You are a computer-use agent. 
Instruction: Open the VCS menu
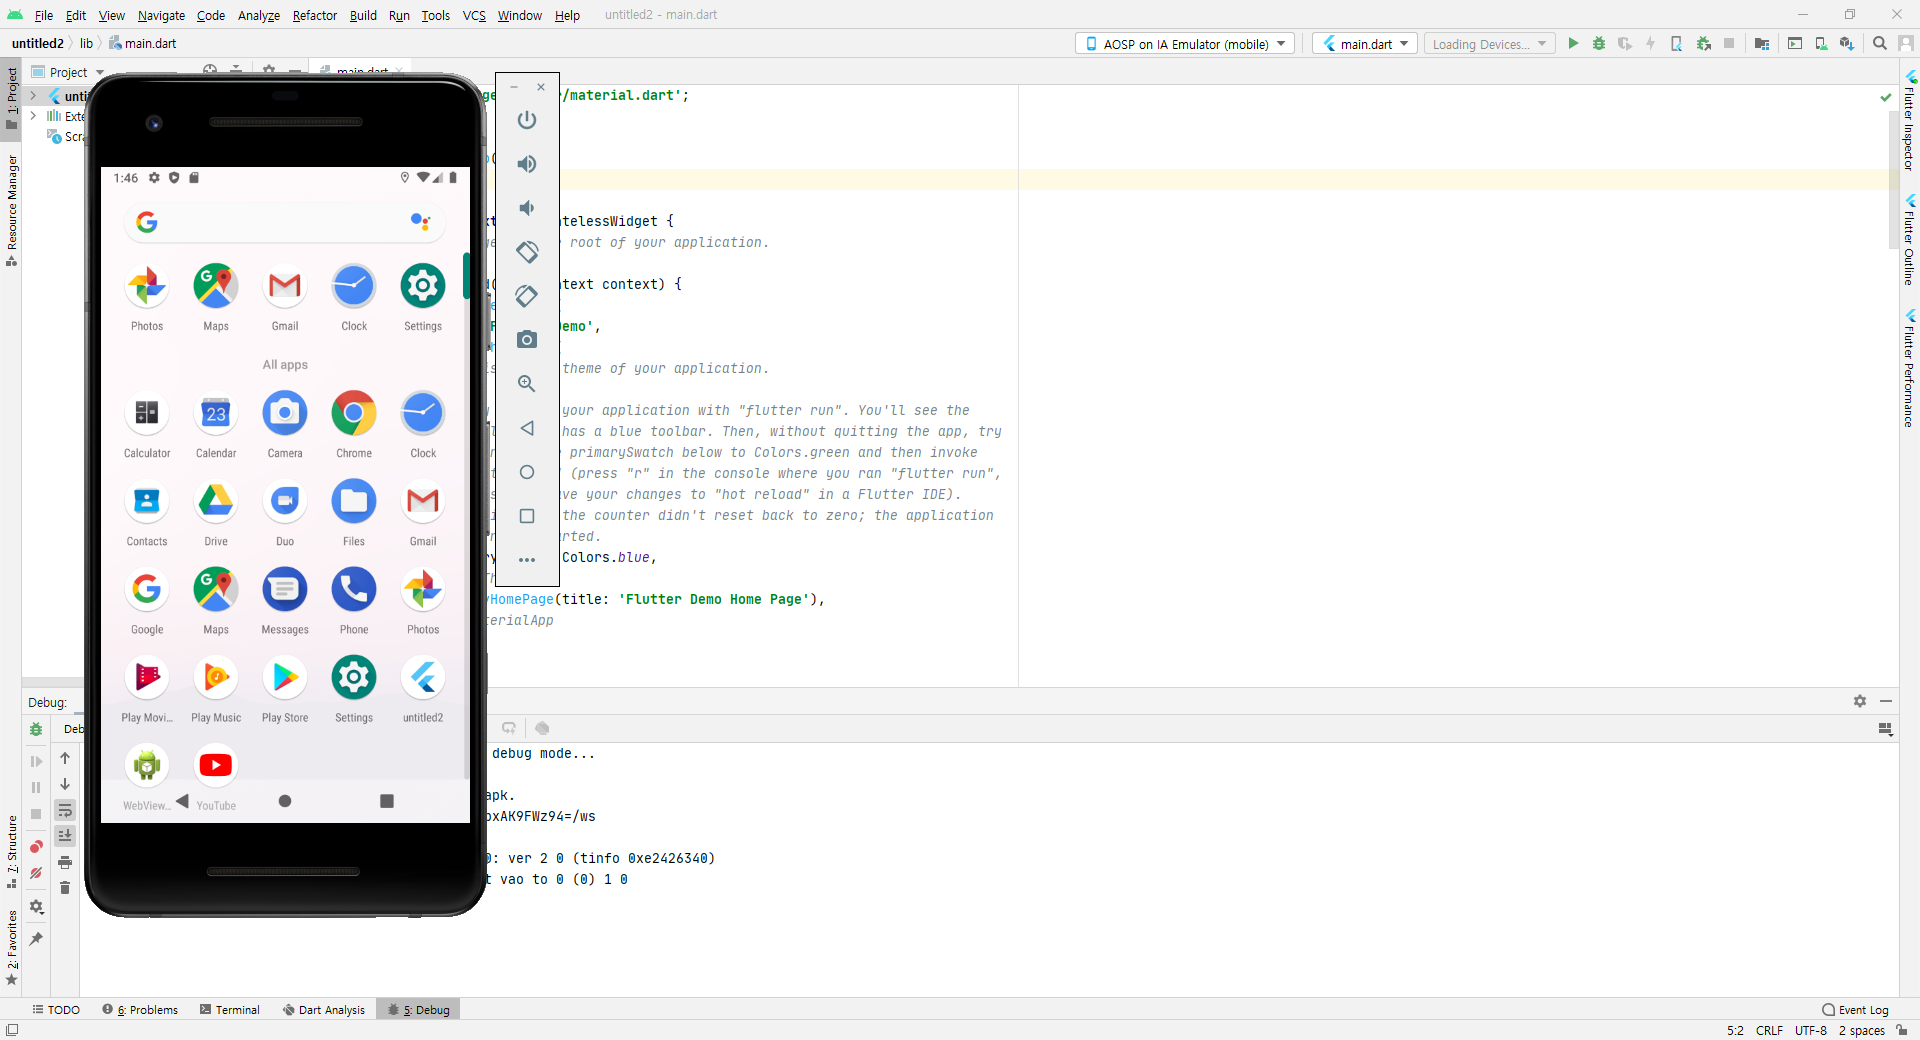point(474,15)
